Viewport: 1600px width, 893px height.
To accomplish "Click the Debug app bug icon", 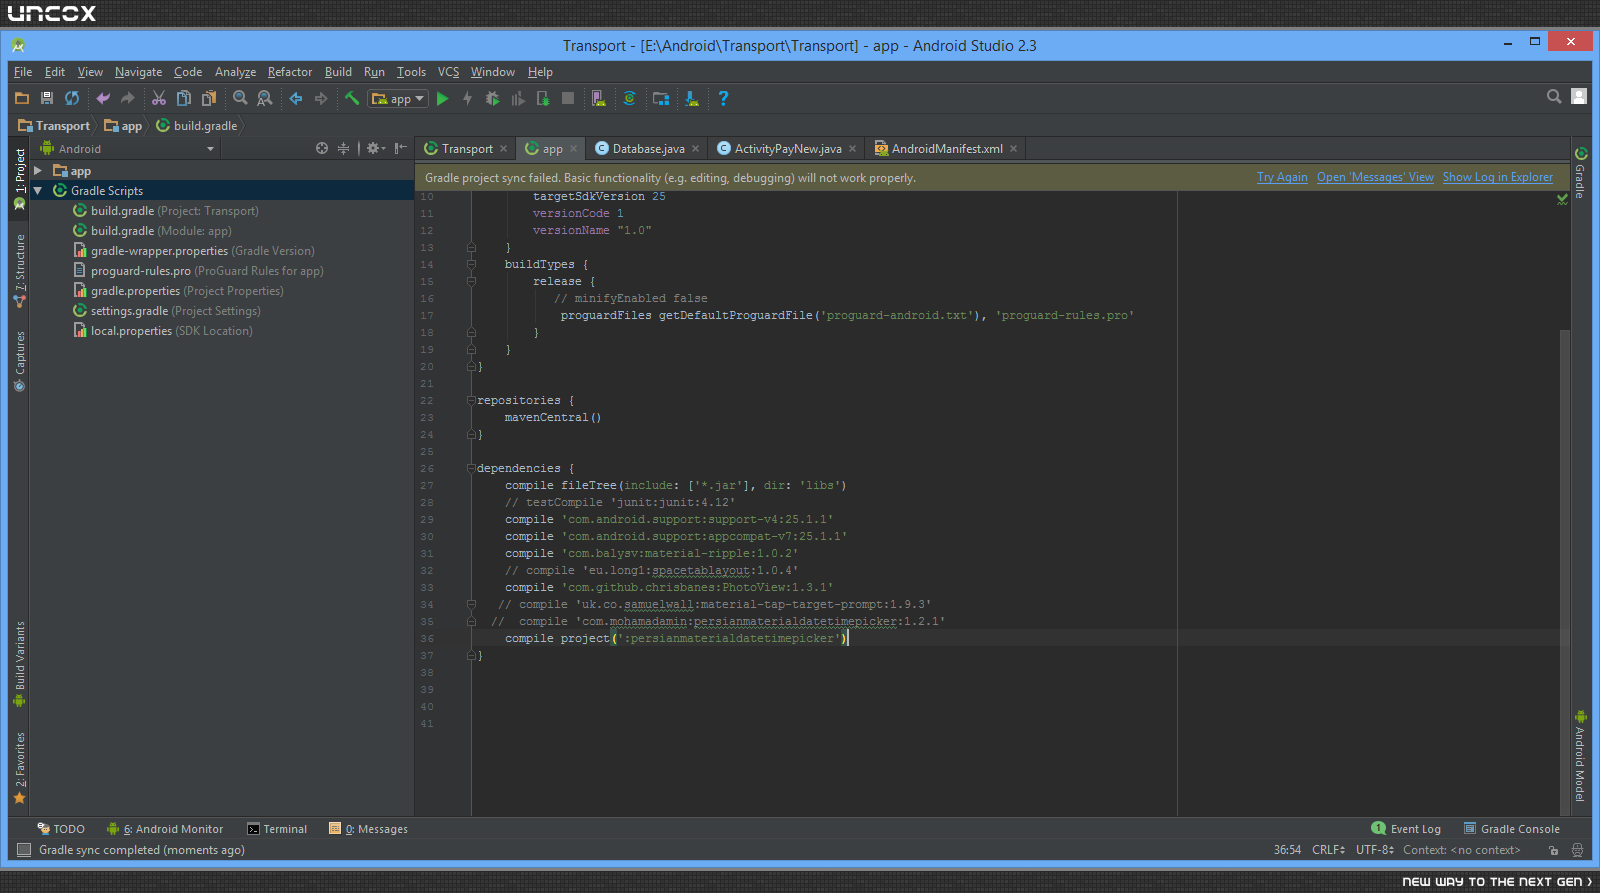I will tap(492, 98).
